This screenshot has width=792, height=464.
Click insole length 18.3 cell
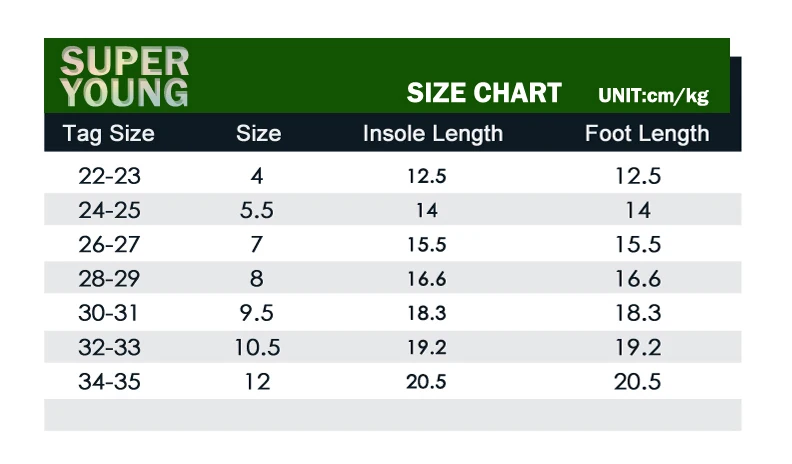click(x=427, y=314)
